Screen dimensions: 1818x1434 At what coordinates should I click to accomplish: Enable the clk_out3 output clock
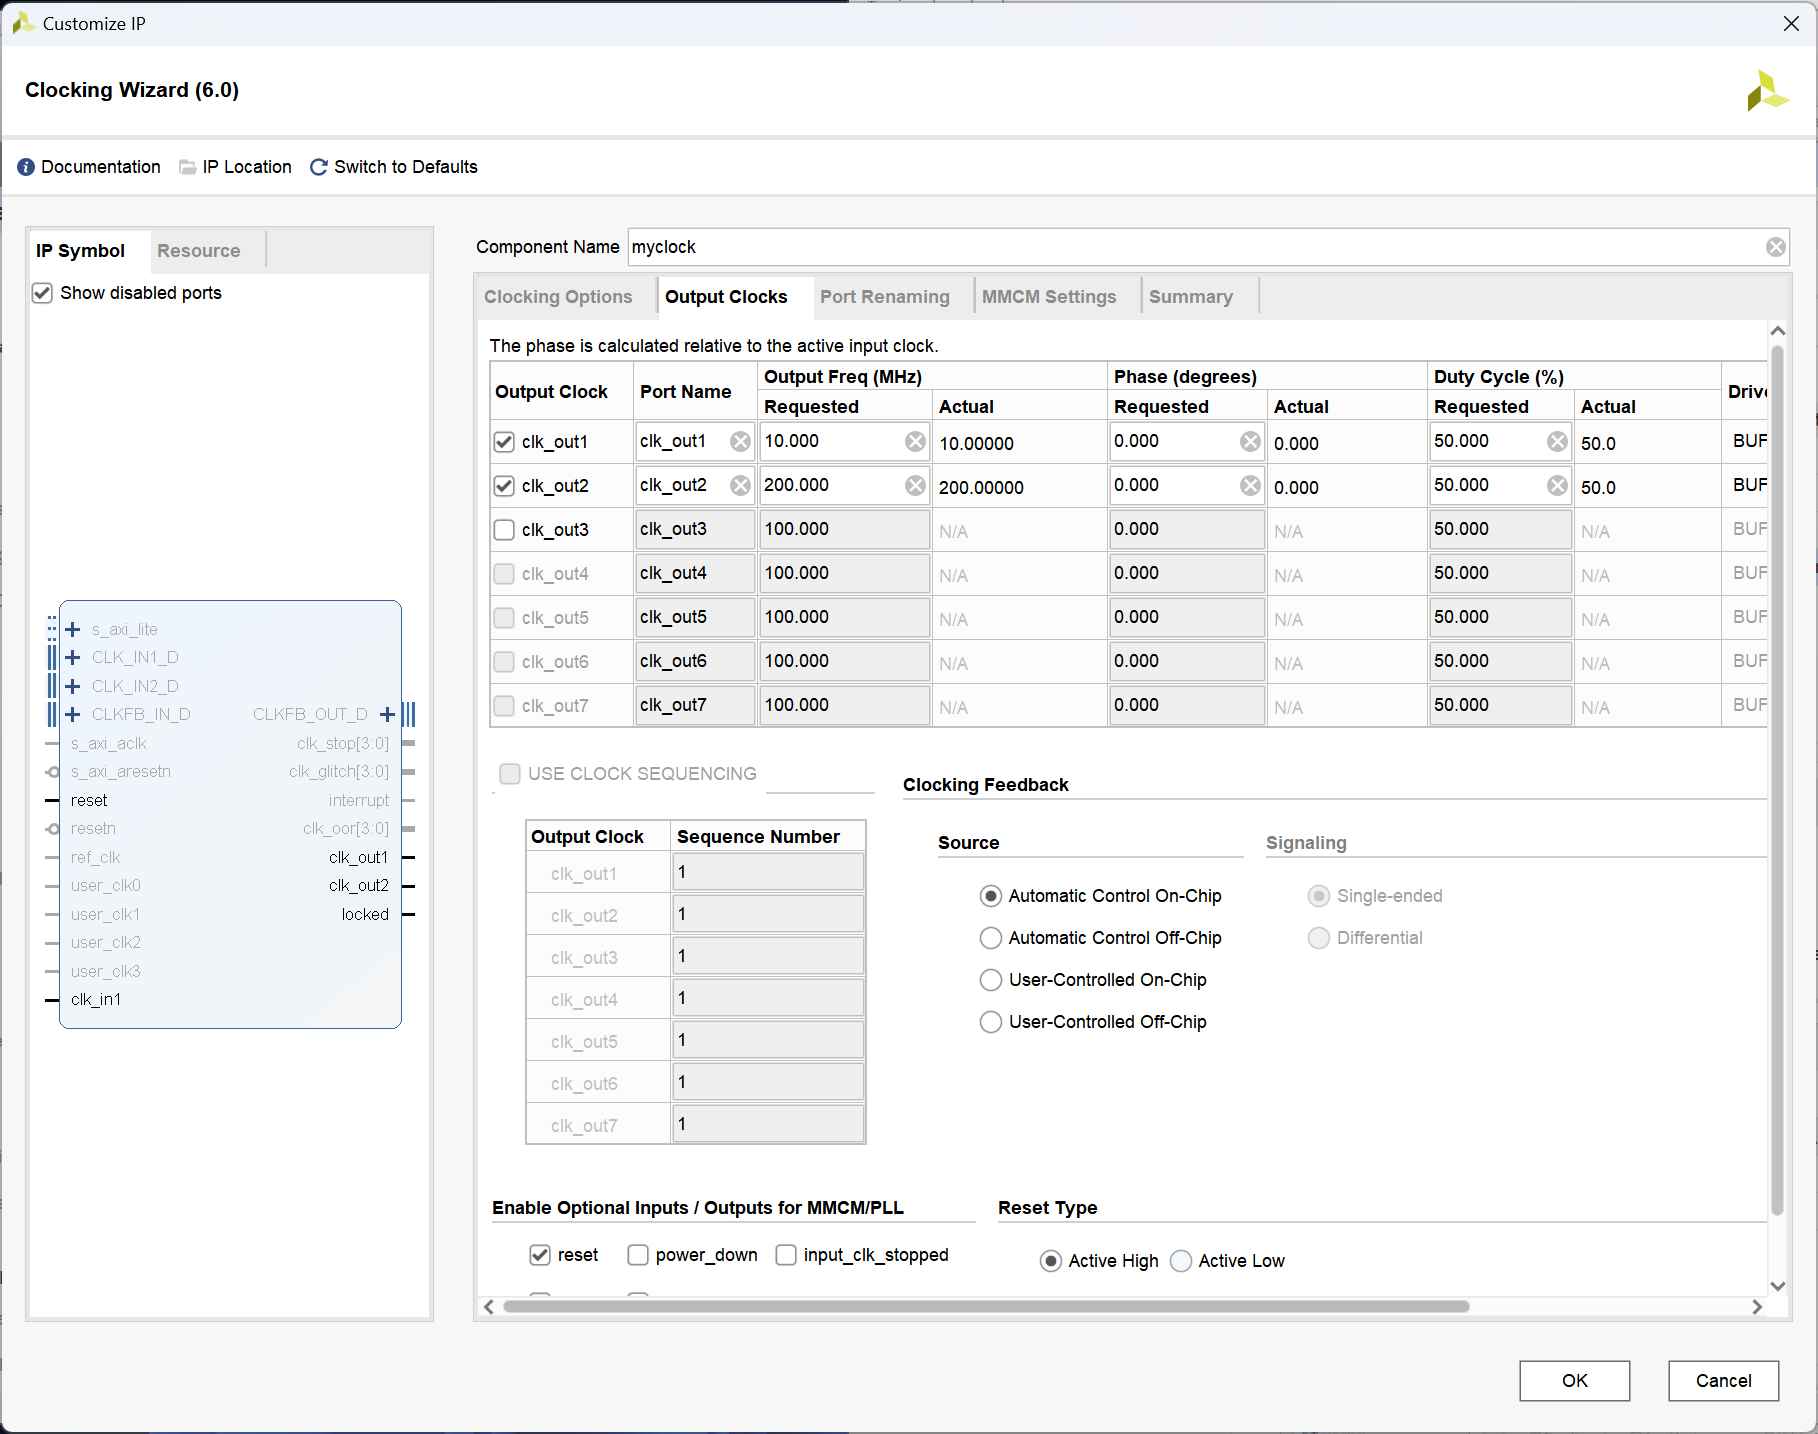(505, 530)
